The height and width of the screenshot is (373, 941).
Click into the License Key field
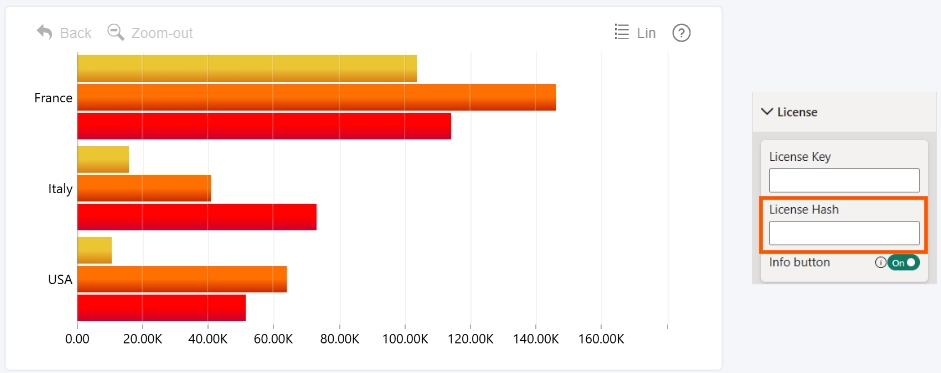tap(844, 181)
